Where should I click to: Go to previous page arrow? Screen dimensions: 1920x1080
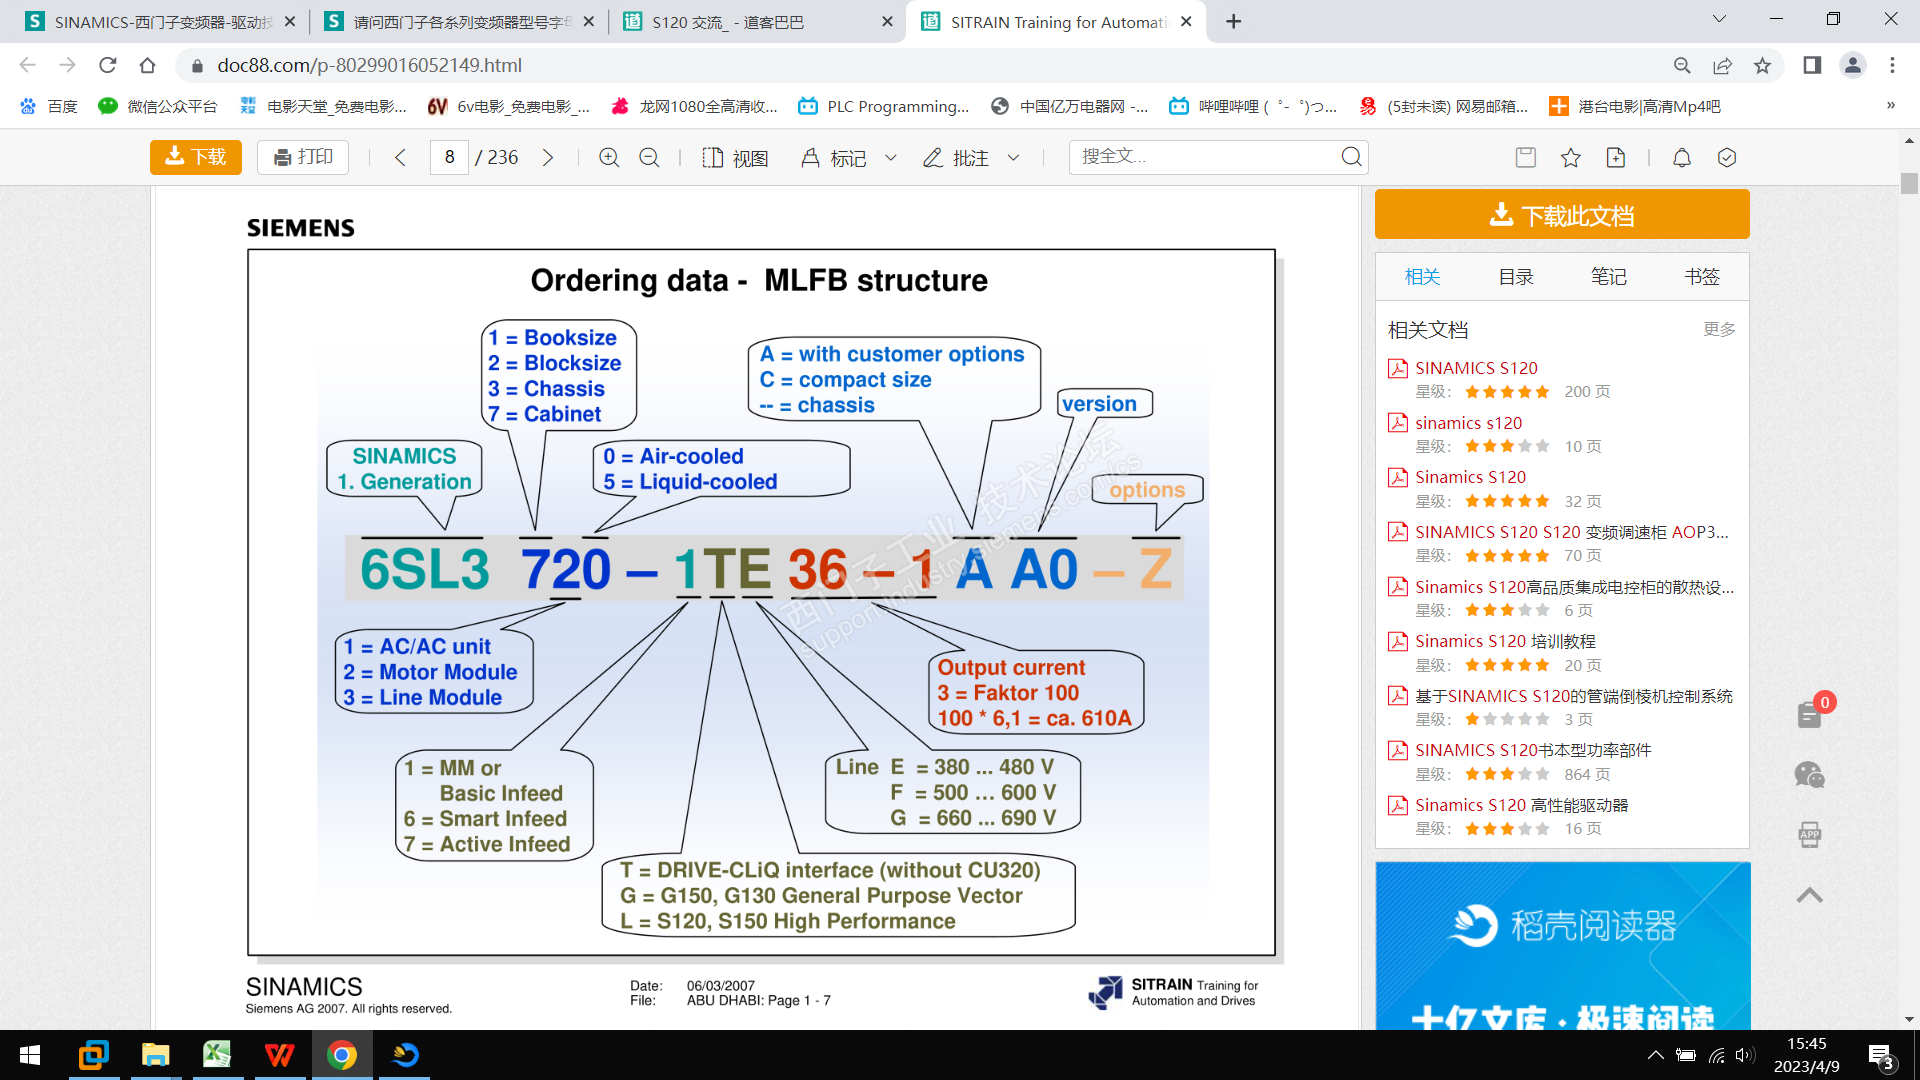click(x=400, y=158)
